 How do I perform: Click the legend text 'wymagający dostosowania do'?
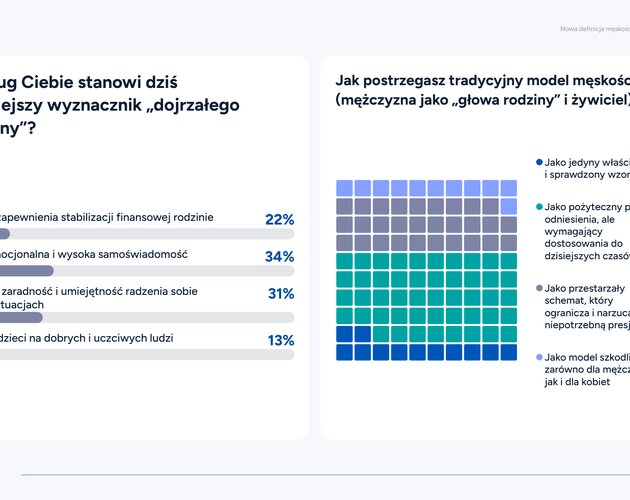click(583, 237)
